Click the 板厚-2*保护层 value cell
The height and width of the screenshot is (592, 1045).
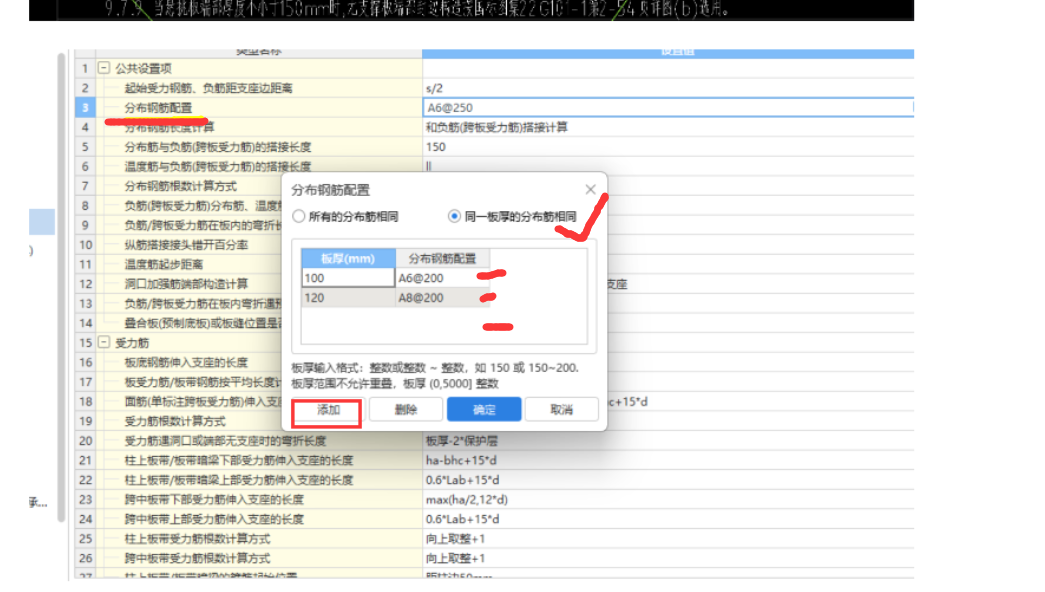[668, 441]
